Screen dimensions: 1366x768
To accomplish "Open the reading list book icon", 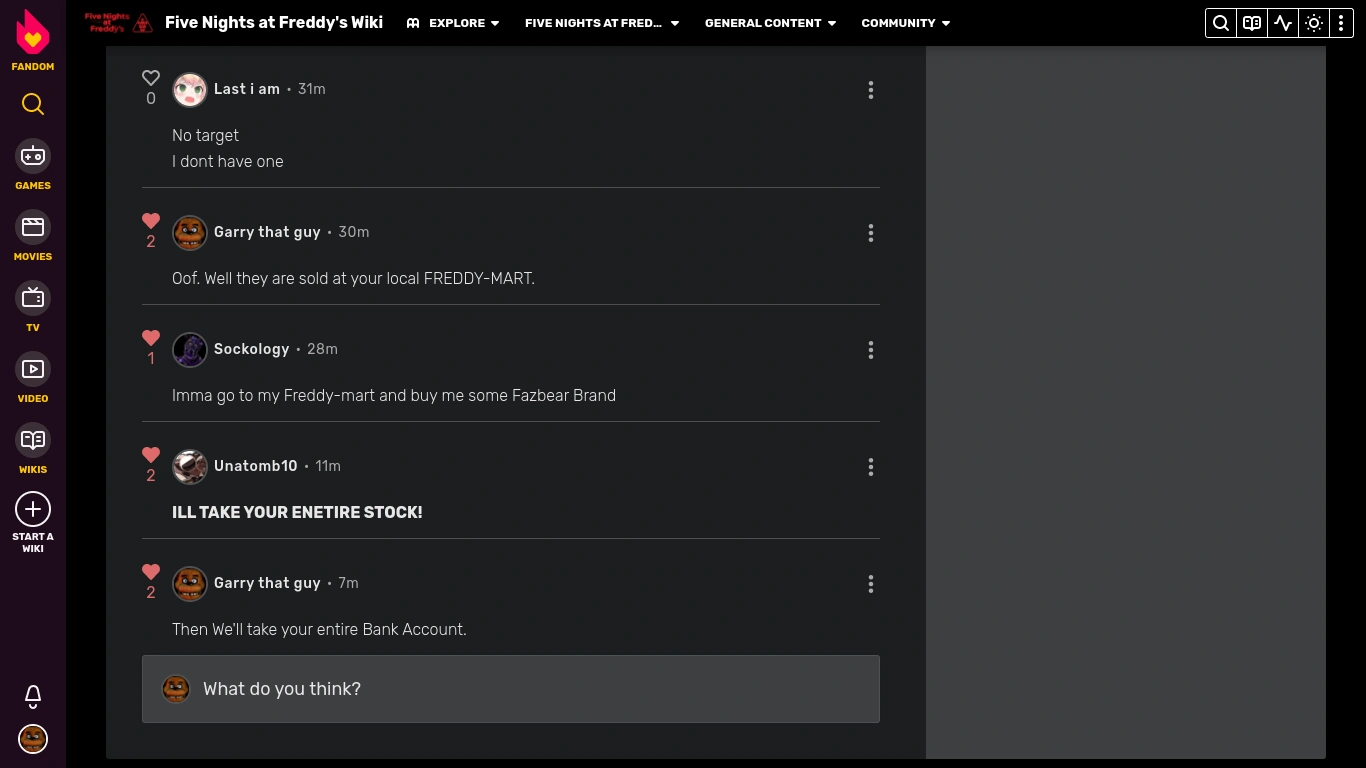I will pyautogui.click(x=1251, y=23).
